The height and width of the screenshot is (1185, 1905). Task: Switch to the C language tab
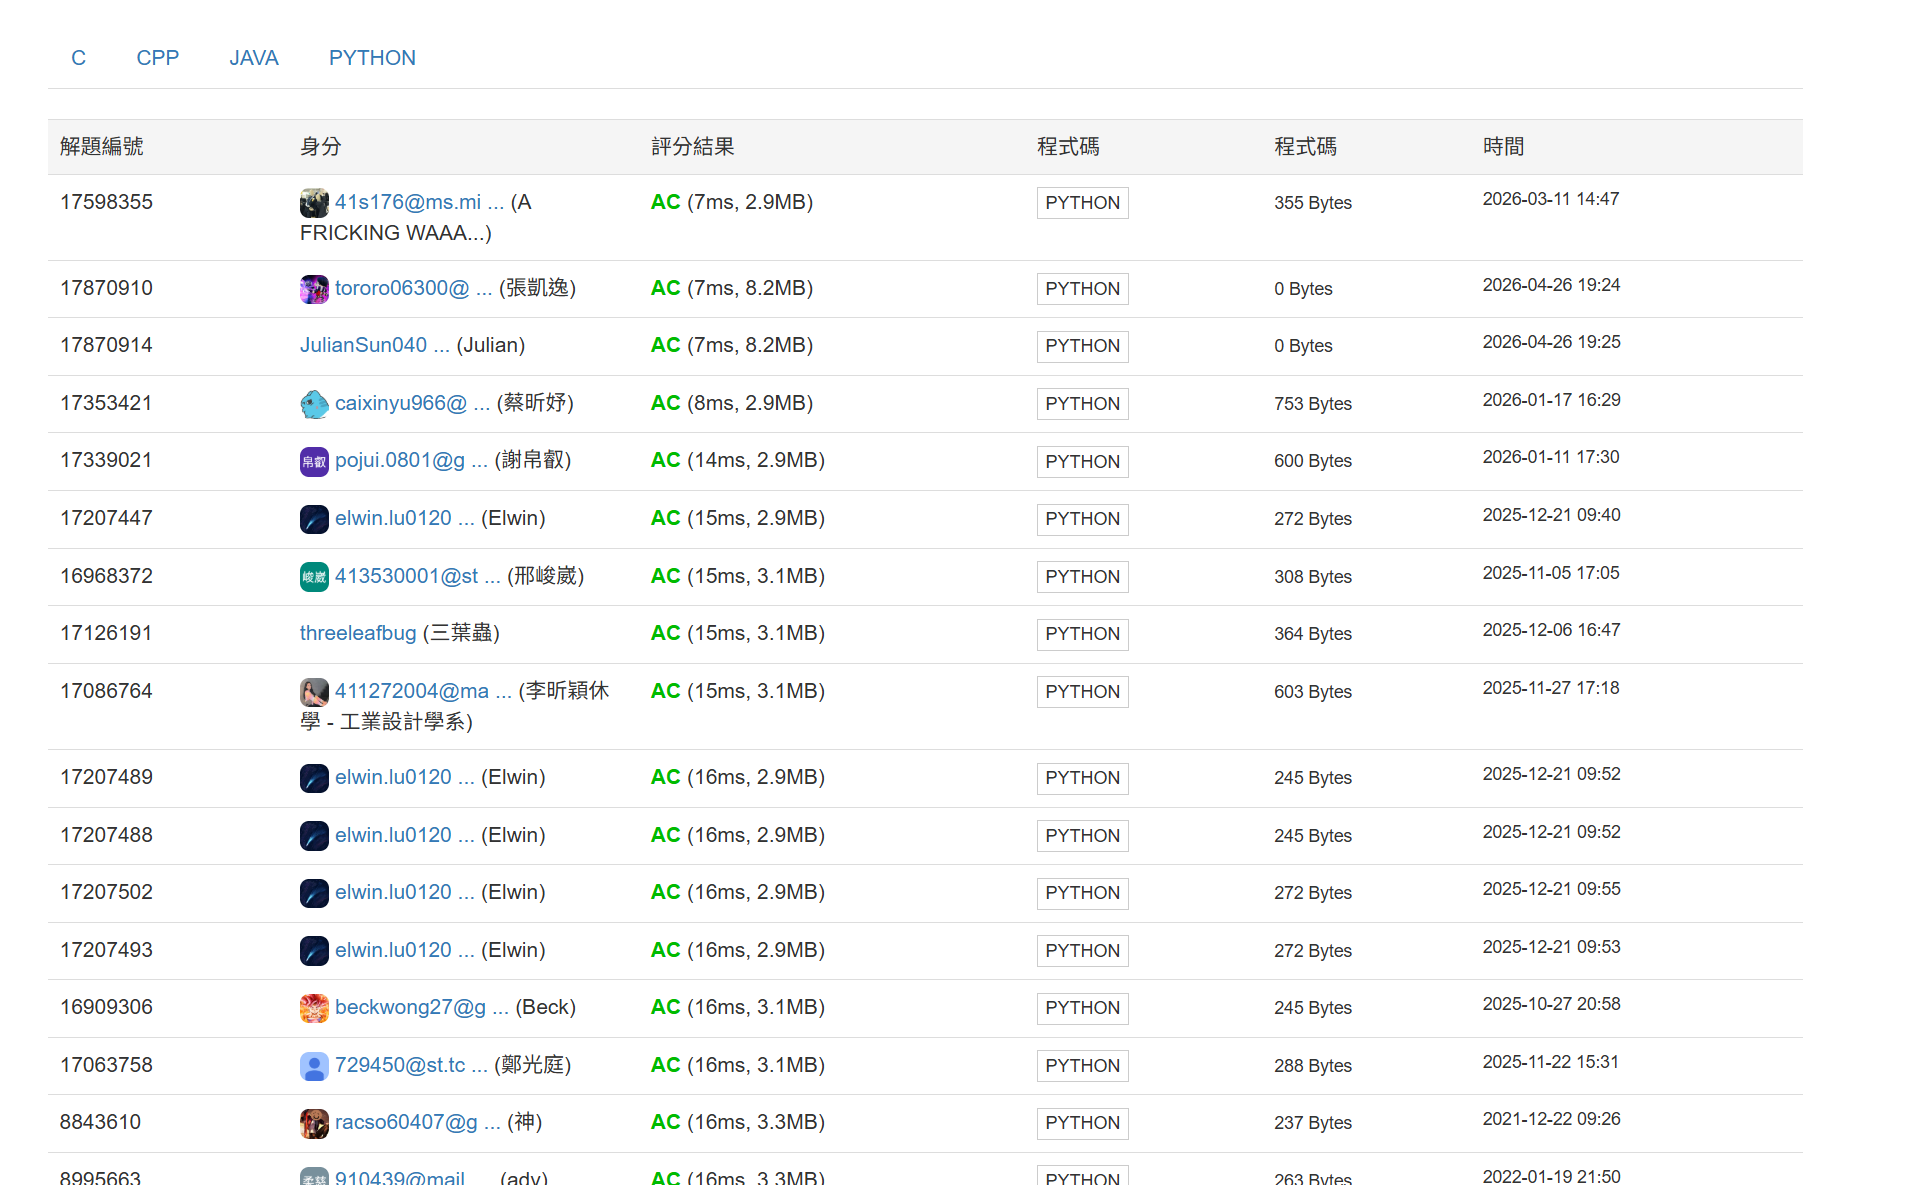[78, 58]
